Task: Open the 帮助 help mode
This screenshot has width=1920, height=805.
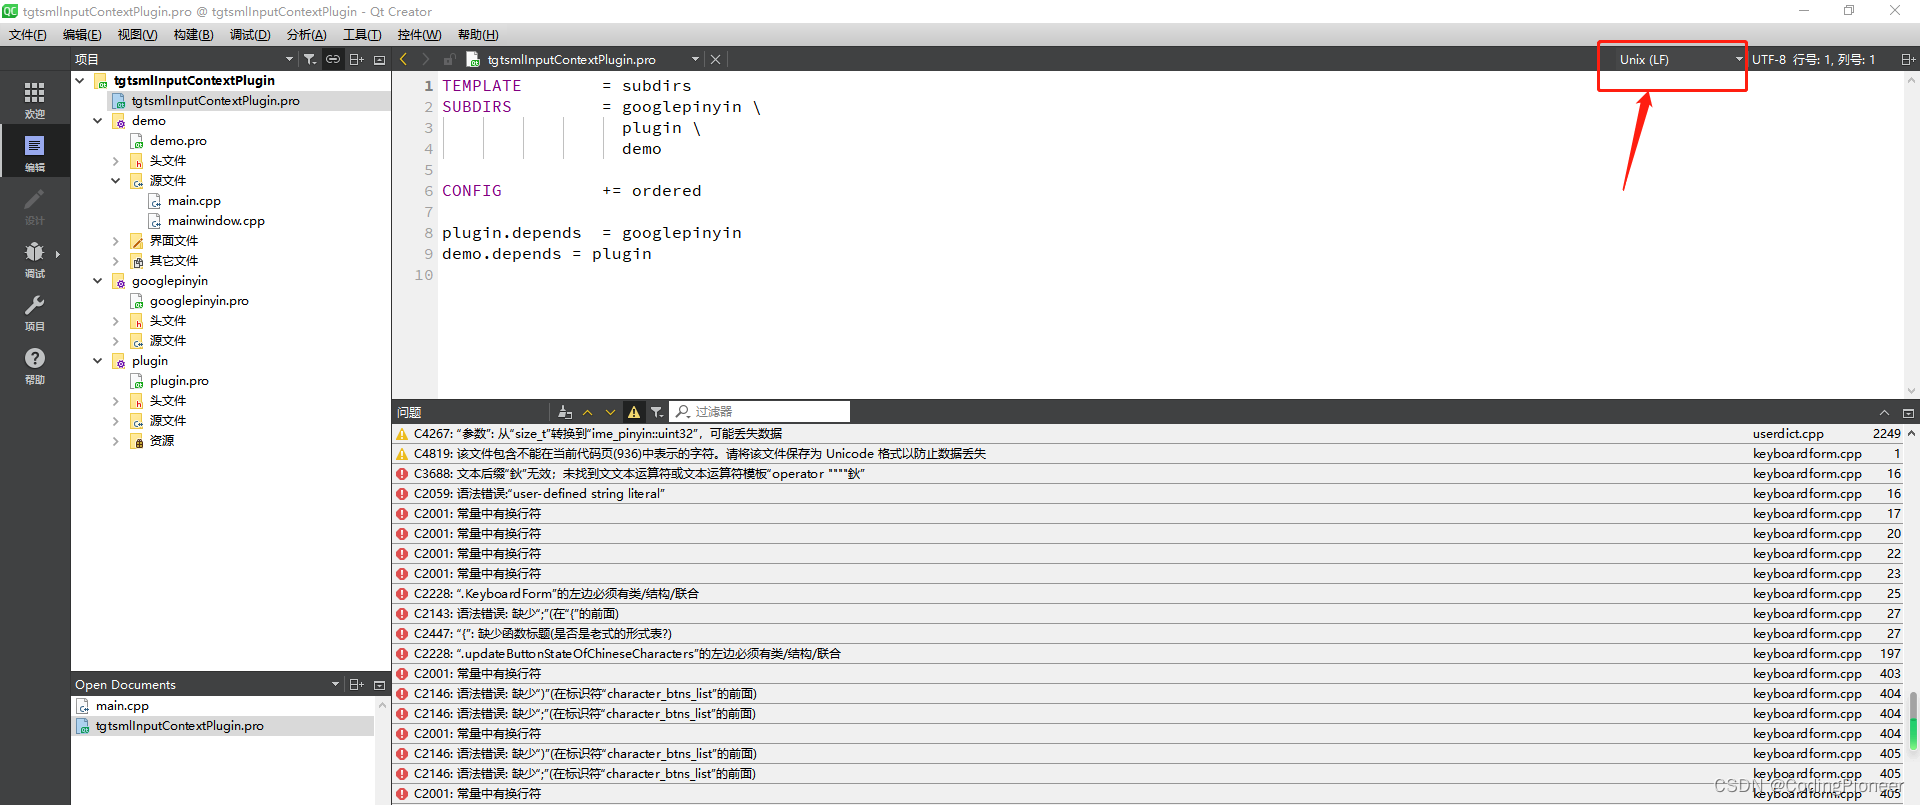Action: (x=35, y=364)
